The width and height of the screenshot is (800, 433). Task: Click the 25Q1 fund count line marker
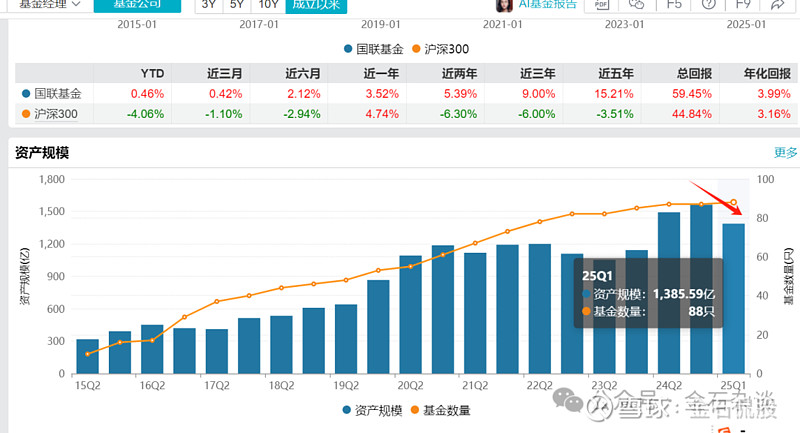(734, 202)
